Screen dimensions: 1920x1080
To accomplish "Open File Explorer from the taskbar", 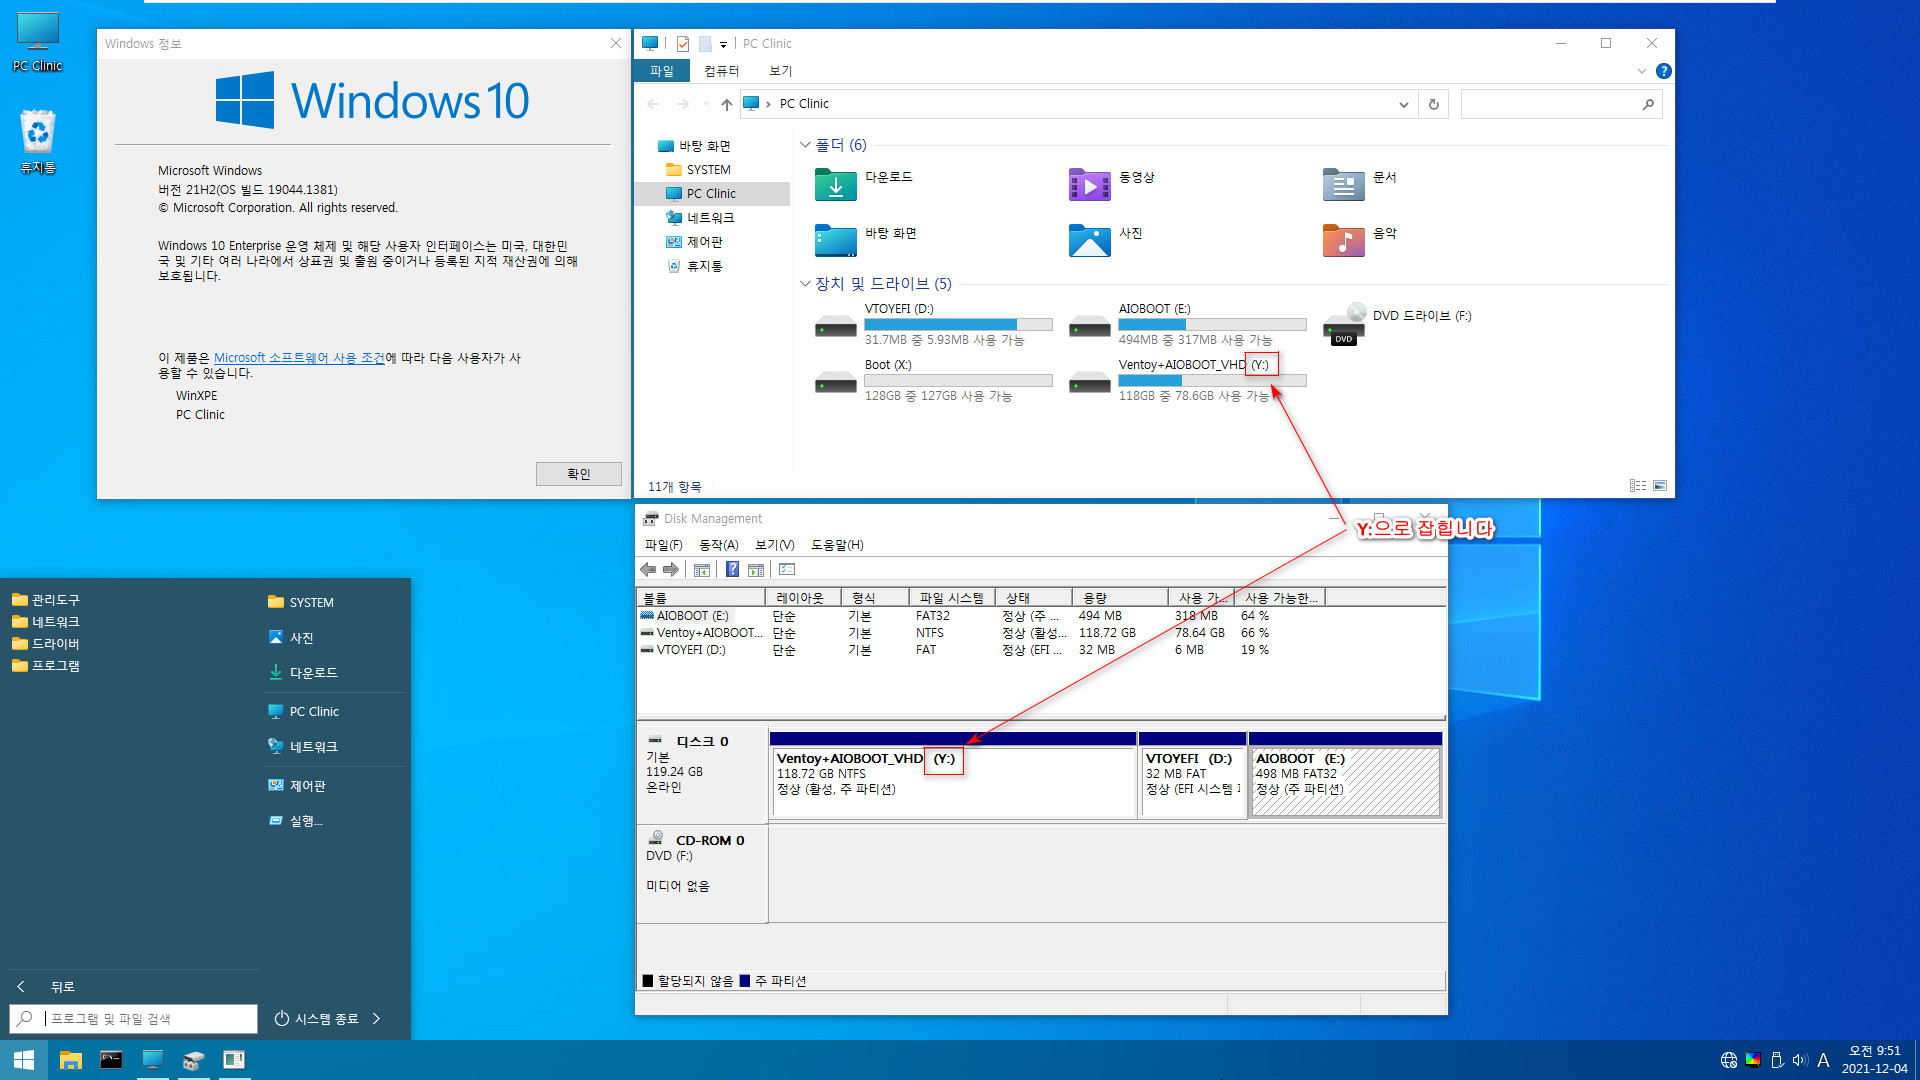I will pos(70,1060).
